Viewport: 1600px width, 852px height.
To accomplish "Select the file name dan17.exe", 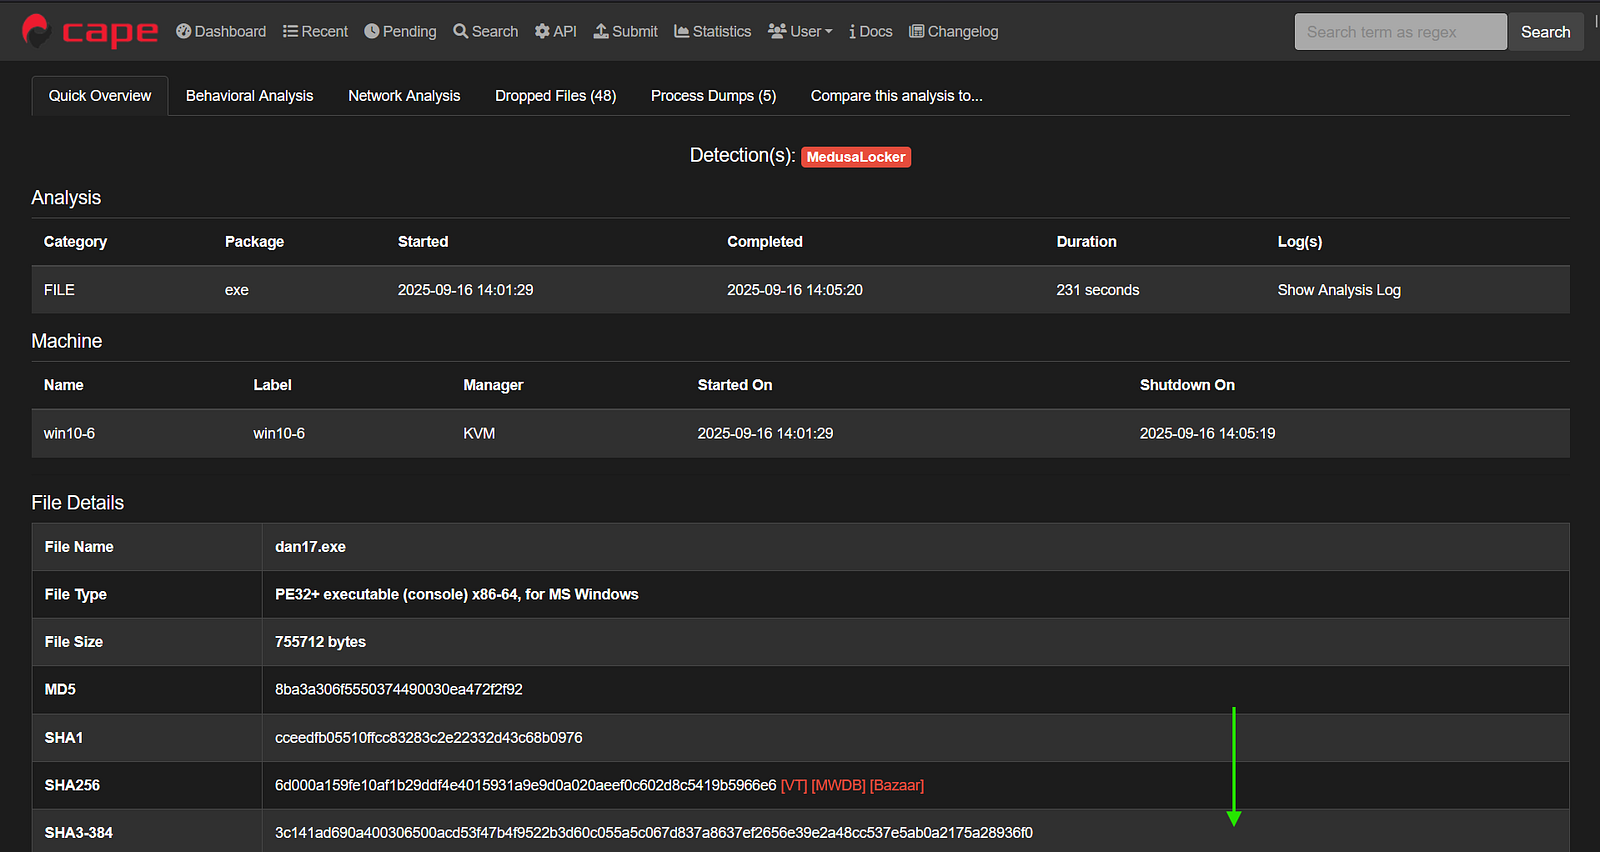I will [310, 547].
